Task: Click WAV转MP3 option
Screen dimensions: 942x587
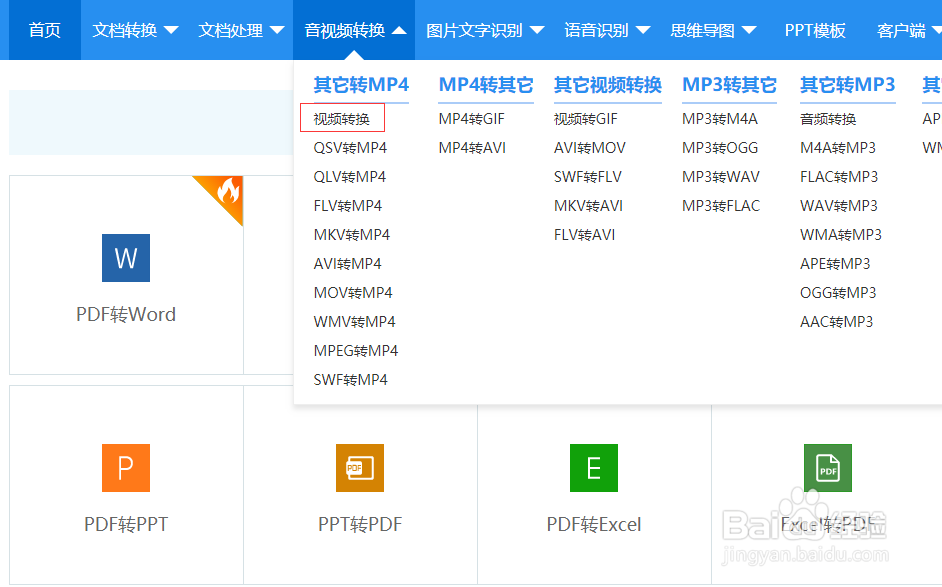Action: coord(839,206)
